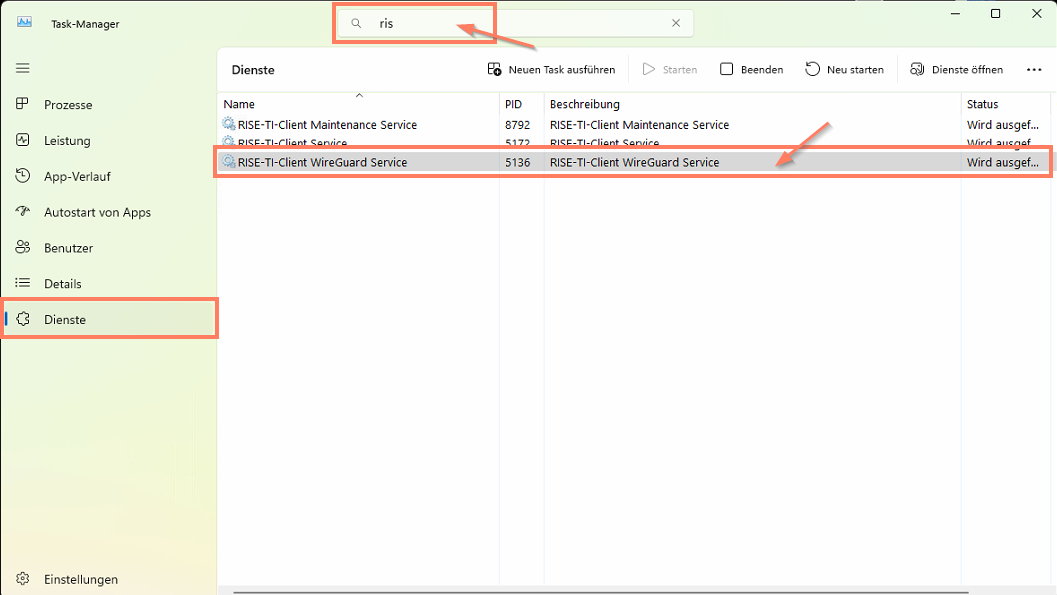Clear the search text with the X
This screenshot has height=595, width=1057.
(675, 23)
